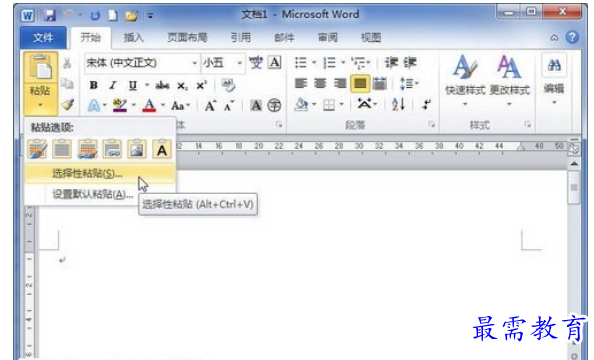Click the Cut scissors icon

[67, 63]
